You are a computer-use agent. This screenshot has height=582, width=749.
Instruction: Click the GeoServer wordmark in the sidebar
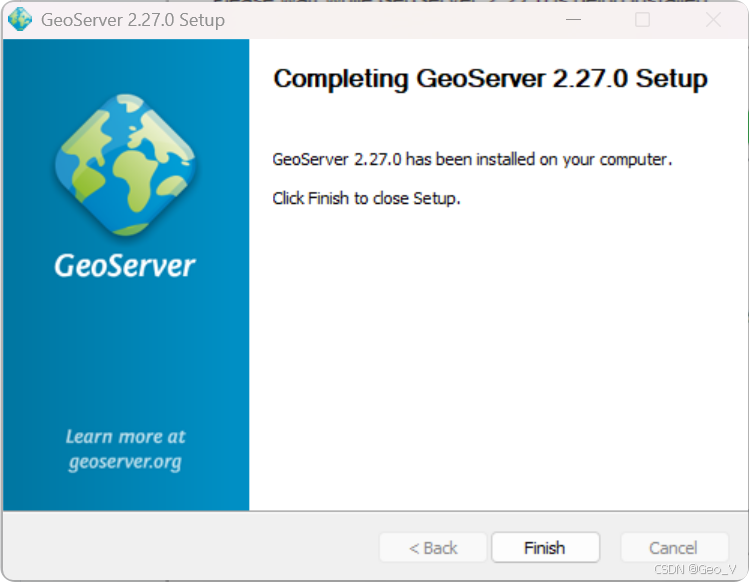(x=125, y=266)
